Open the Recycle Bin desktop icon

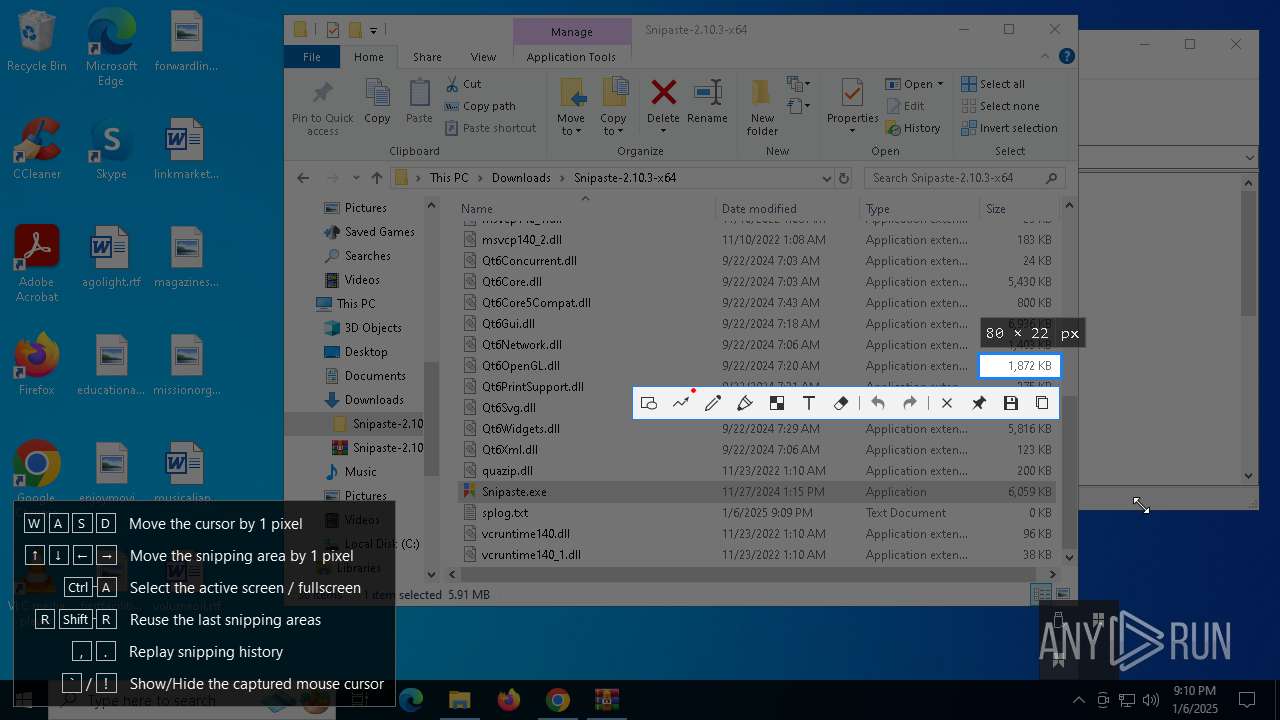36,42
